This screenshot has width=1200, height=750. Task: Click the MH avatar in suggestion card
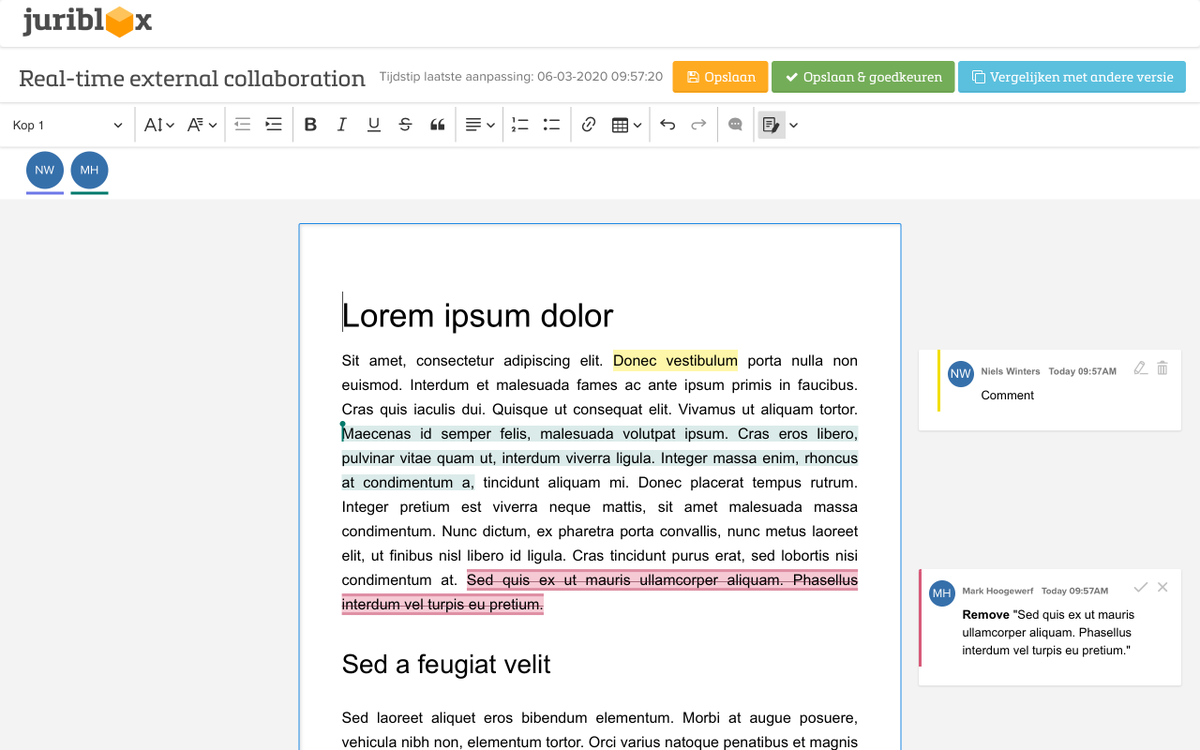coord(942,593)
